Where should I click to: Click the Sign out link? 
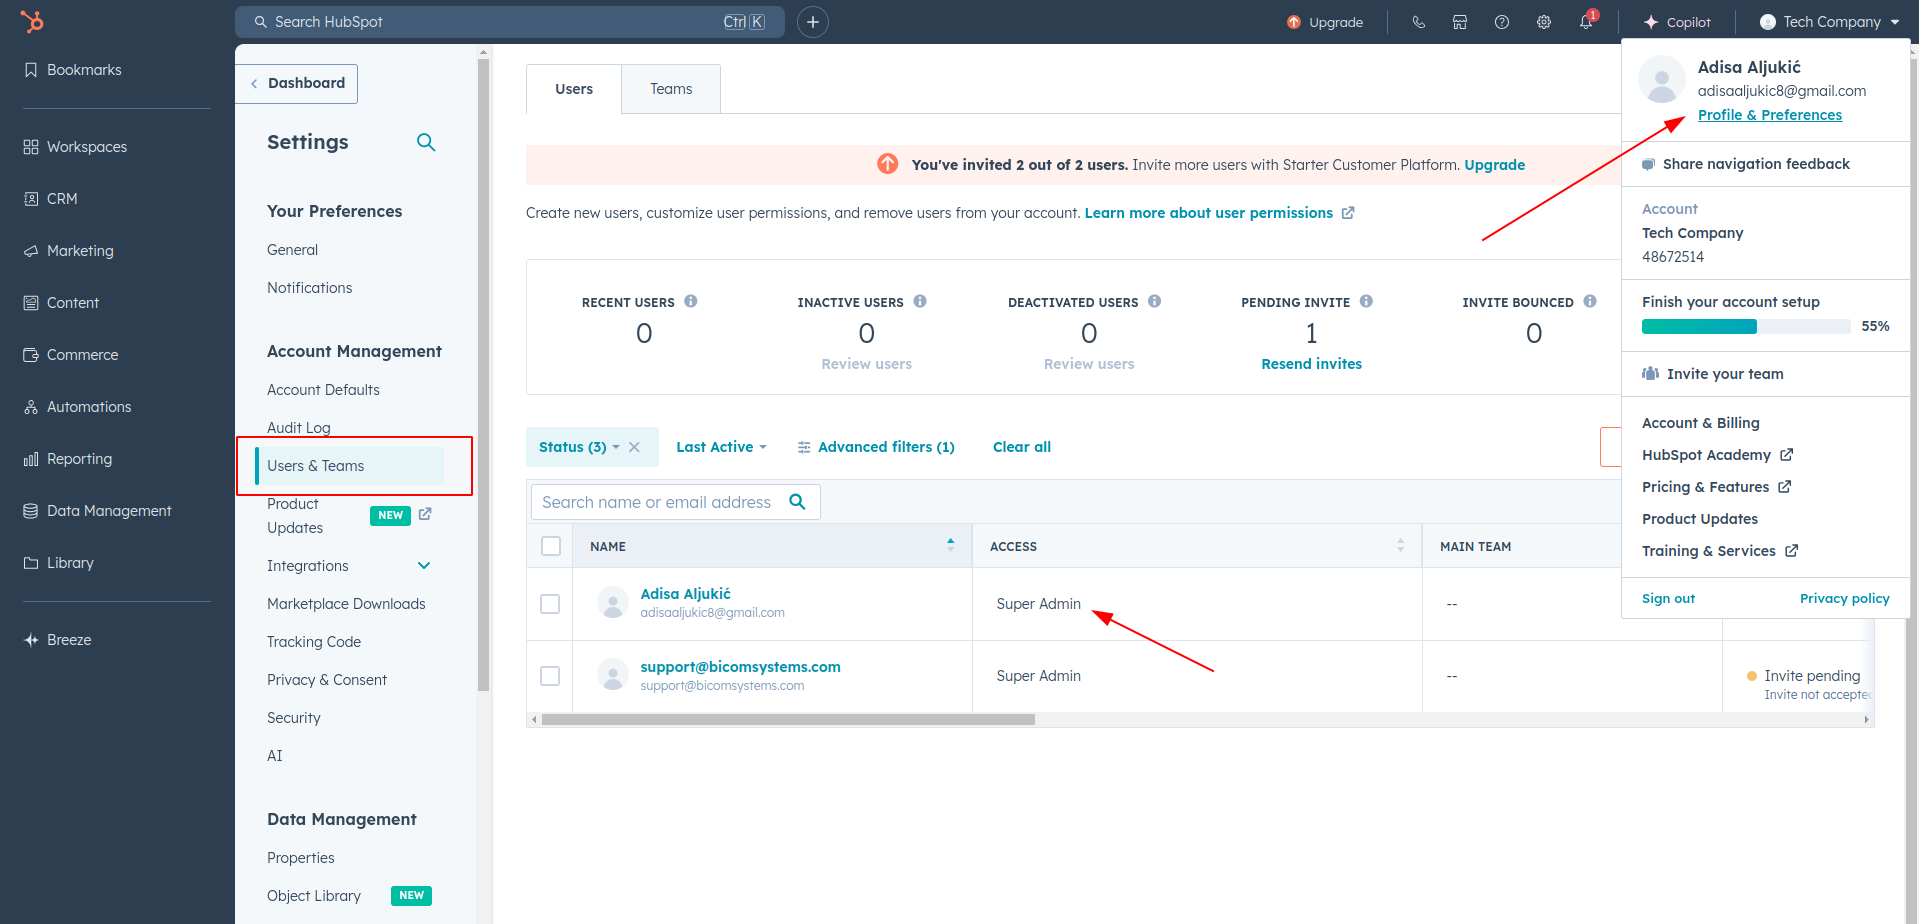point(1668,598)
